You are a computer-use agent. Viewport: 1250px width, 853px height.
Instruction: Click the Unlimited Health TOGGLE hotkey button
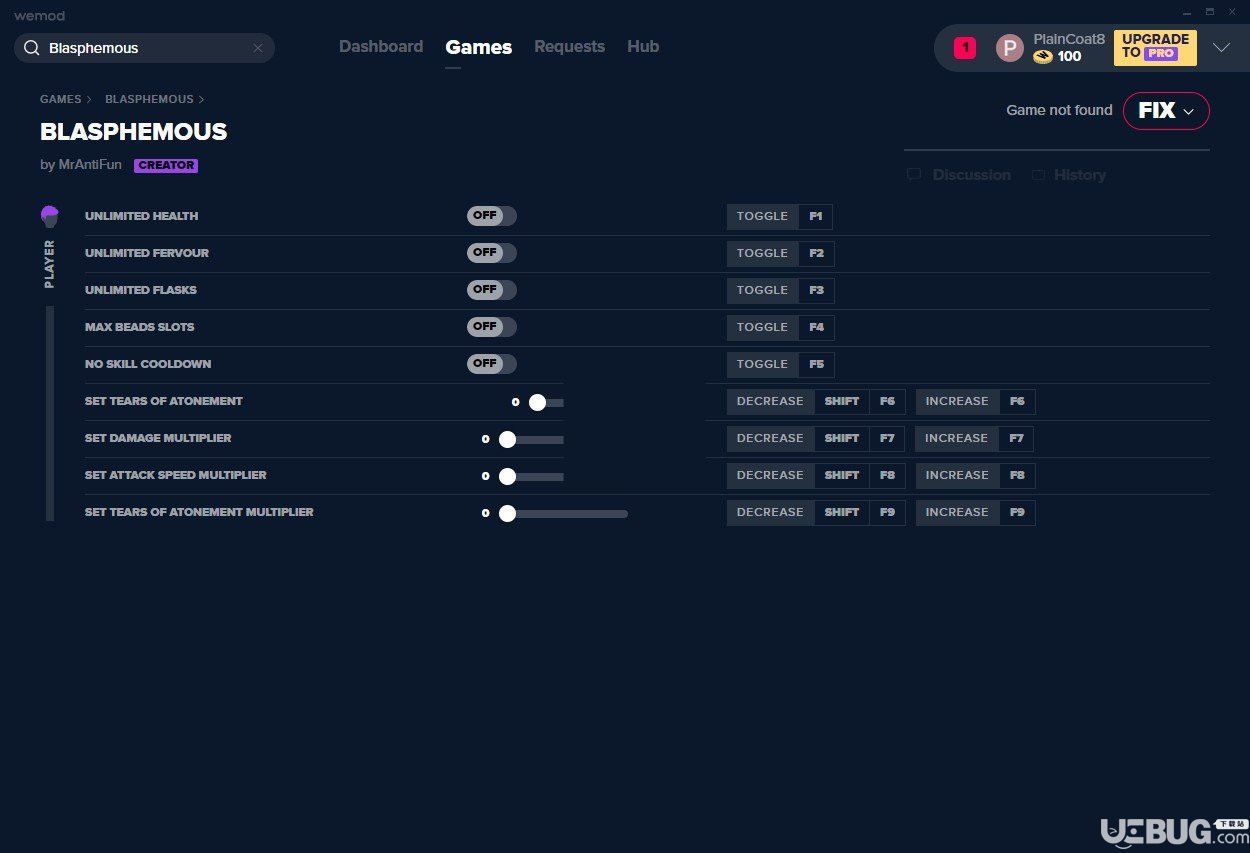762,216
